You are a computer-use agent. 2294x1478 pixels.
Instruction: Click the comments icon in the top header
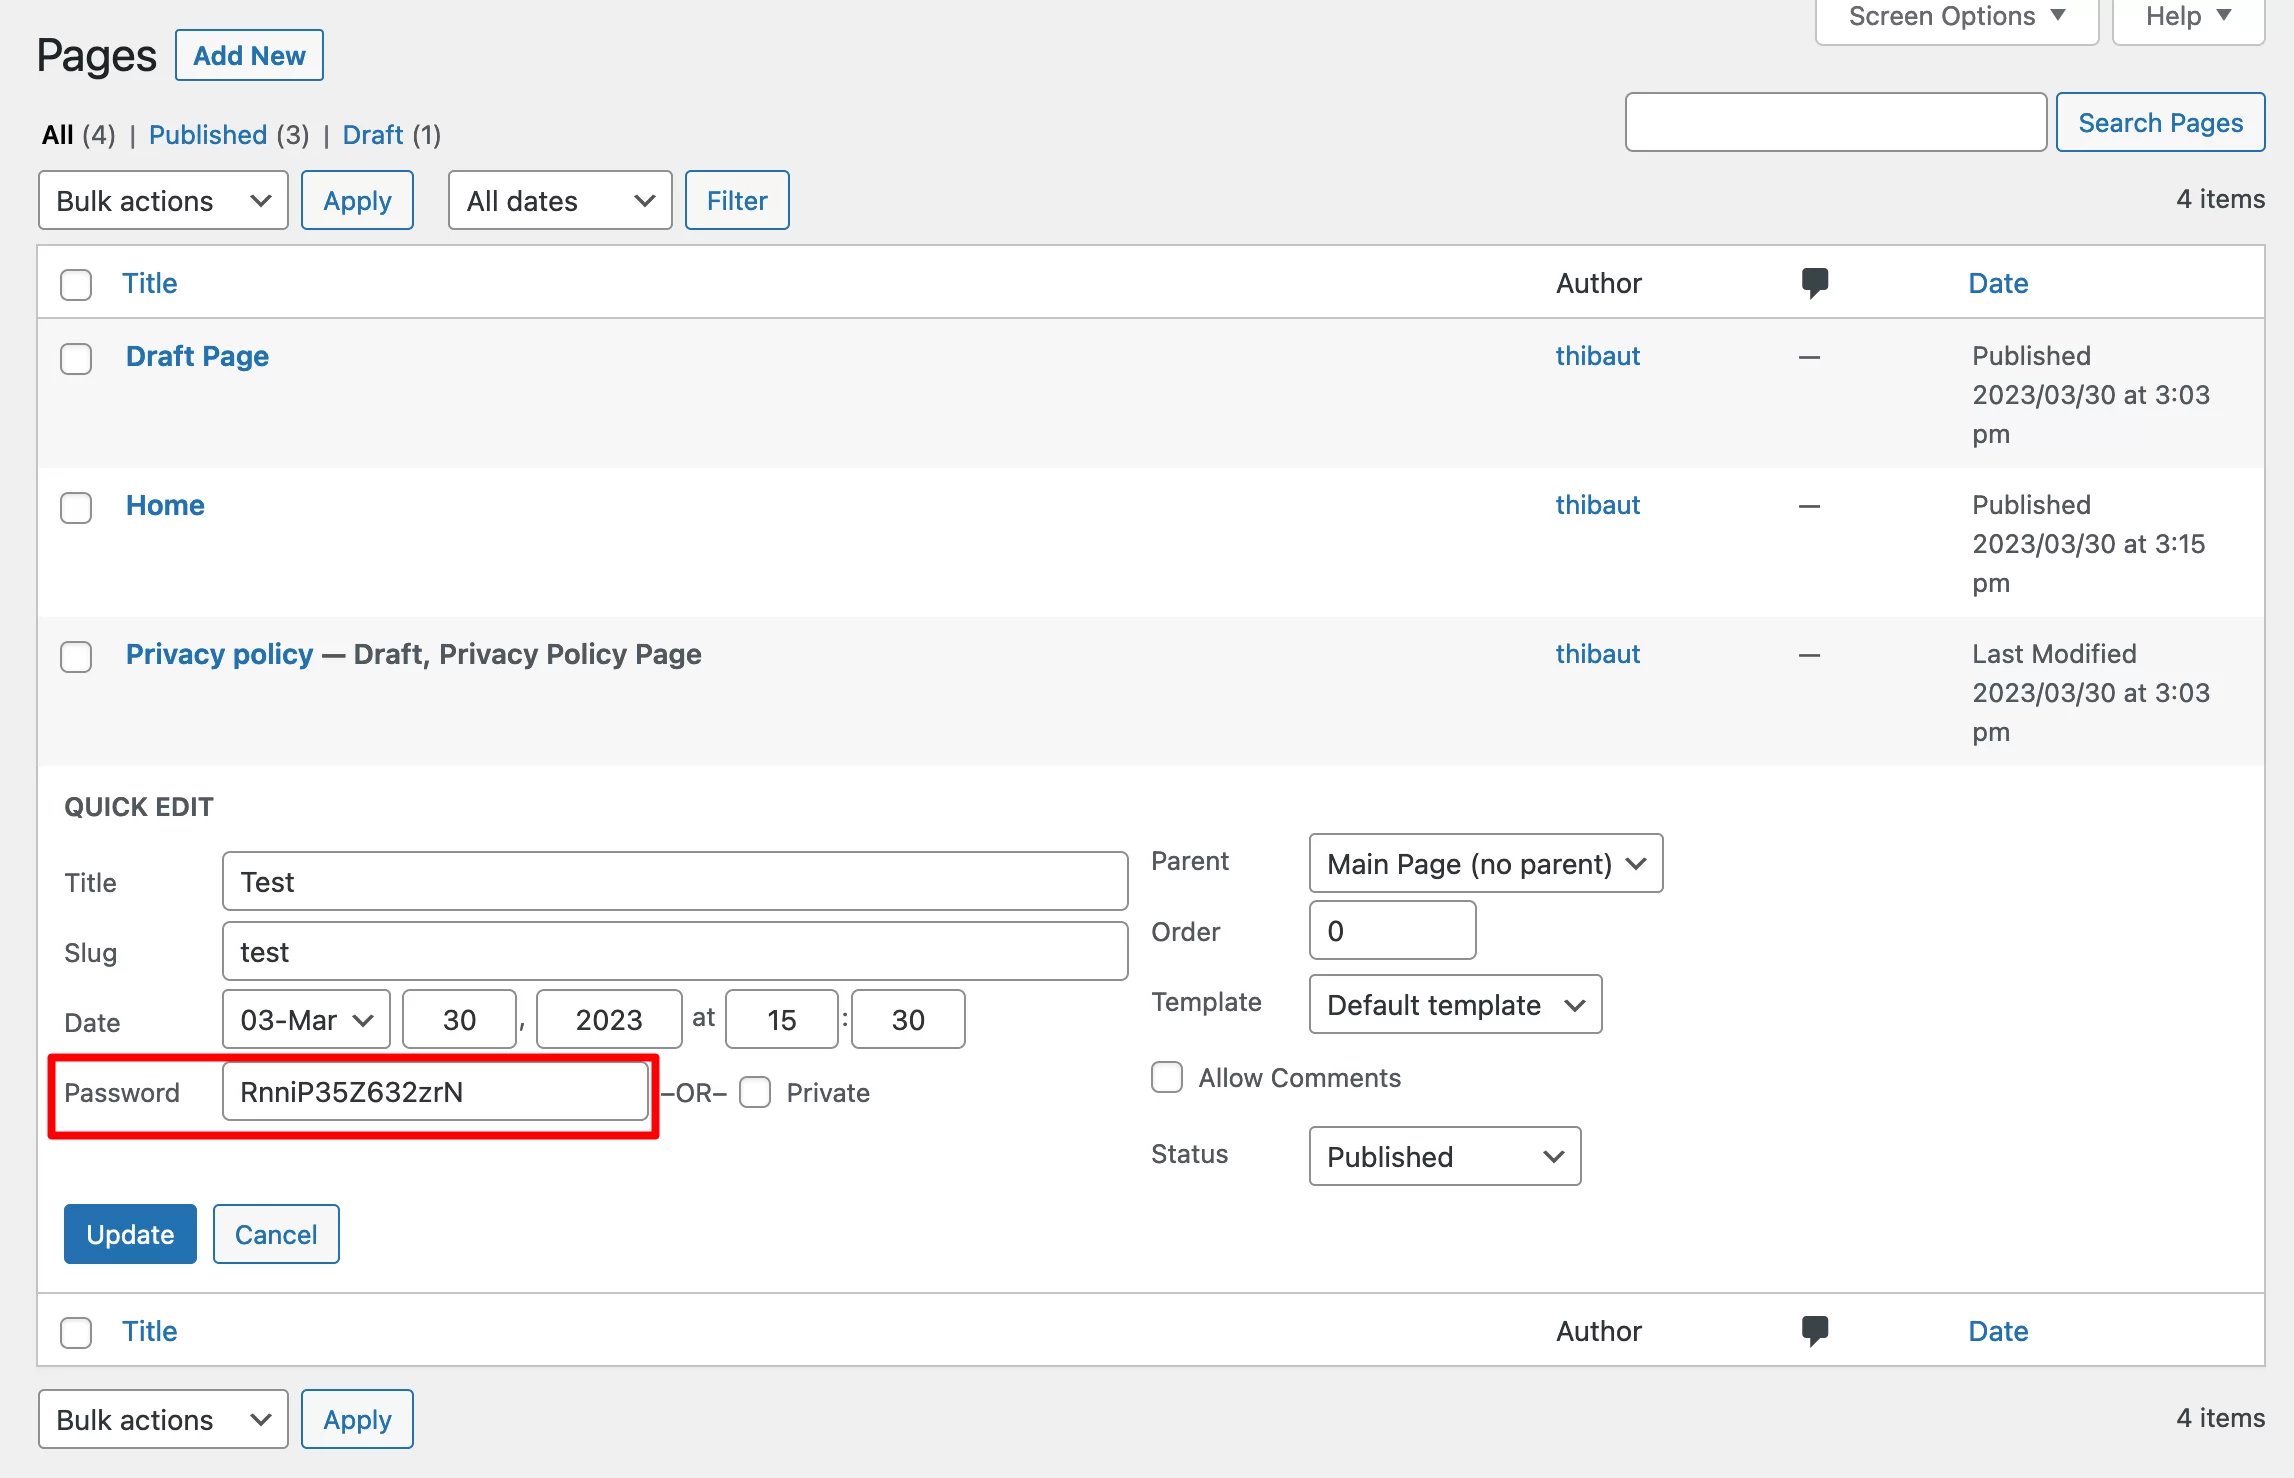[x=1814, y=283]
